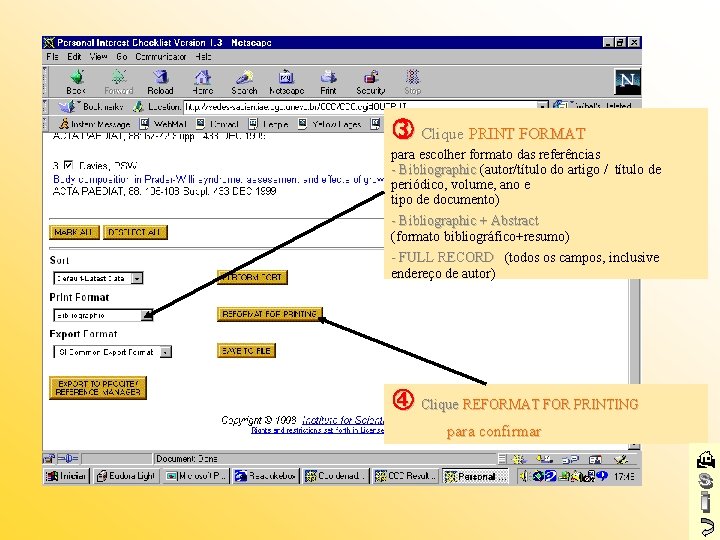
Task: Click the PERFORM SORT button
Action: tap(252, 277)
